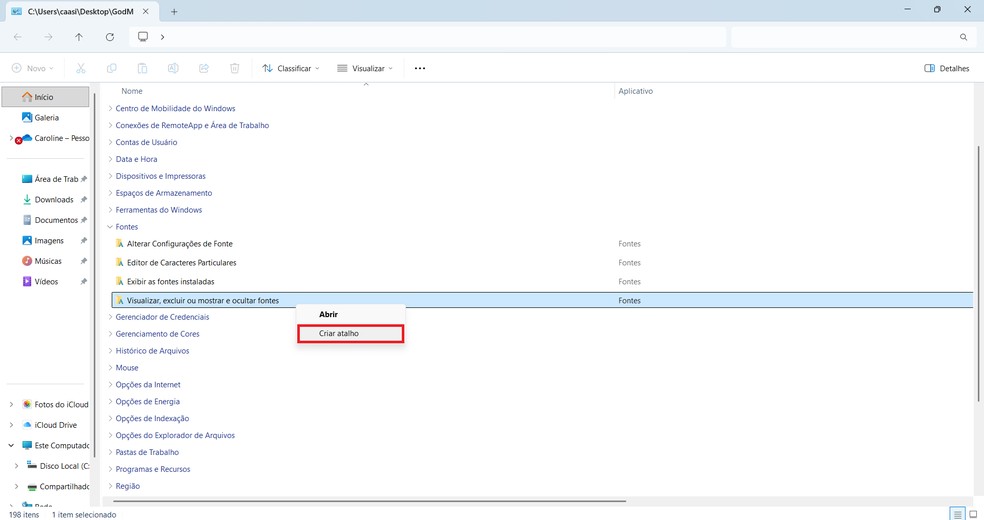Click the search magnifier icon
The image size is (984, 520).
(x=963, y=37)
